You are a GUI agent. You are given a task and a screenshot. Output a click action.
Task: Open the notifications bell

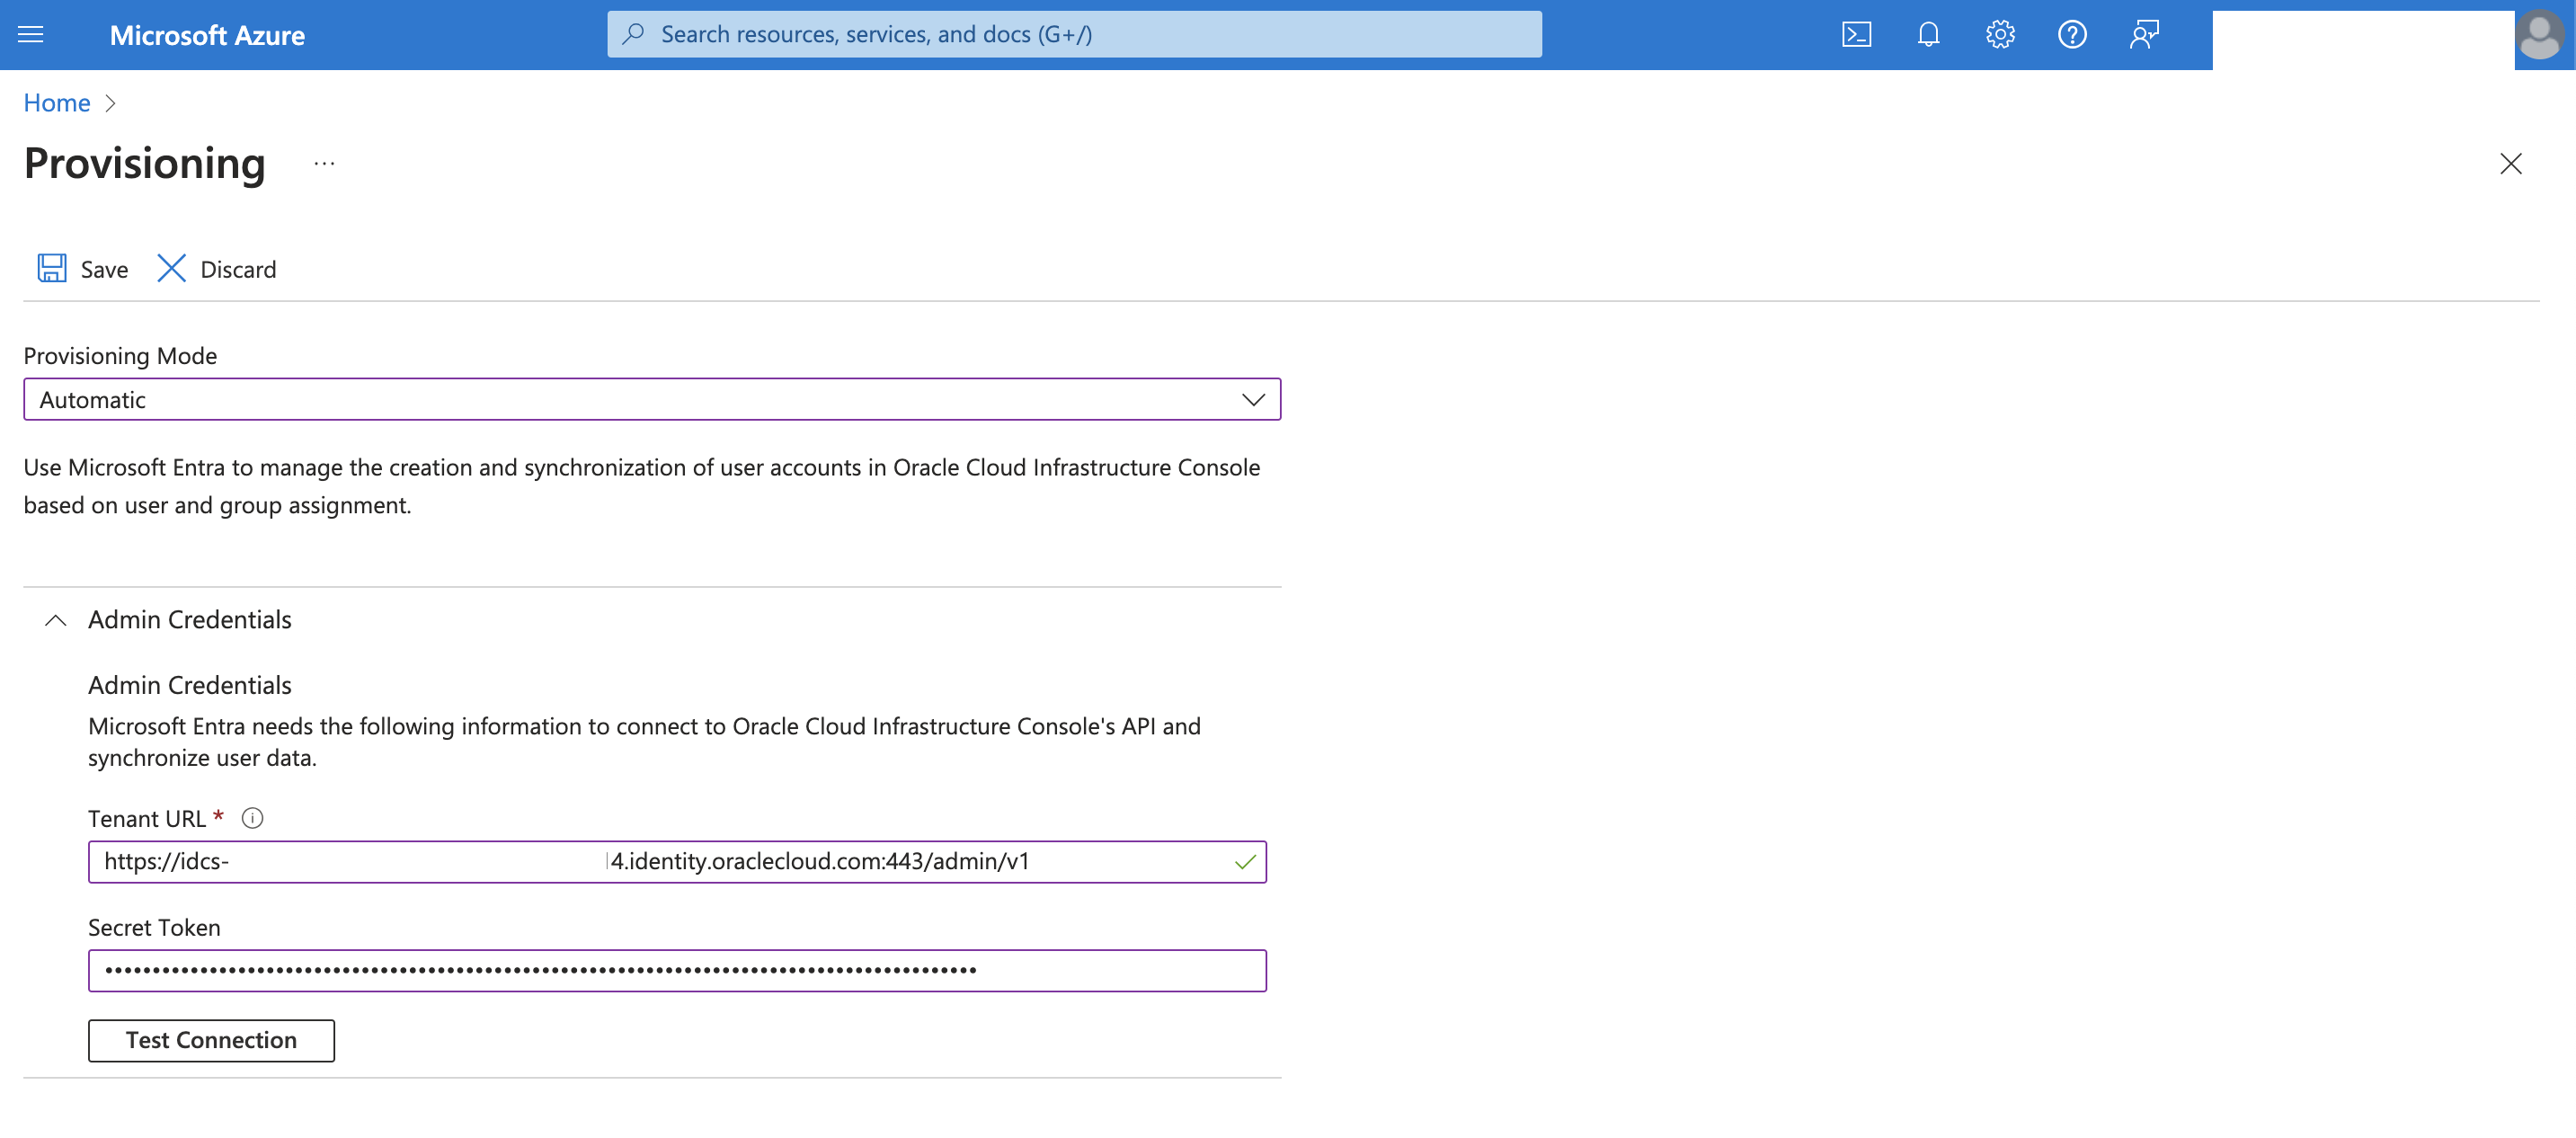point(1928,35)
